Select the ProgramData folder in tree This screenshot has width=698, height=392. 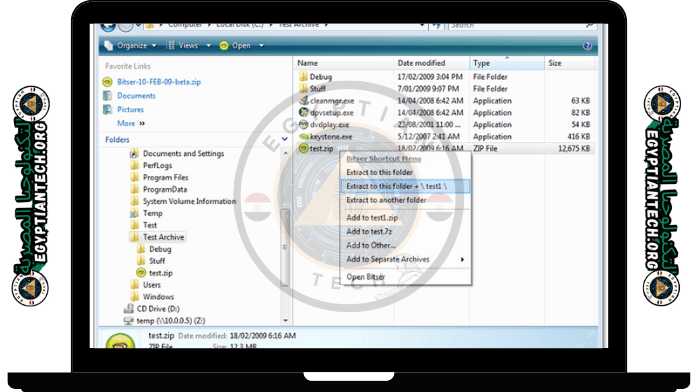[x=165, y=190]
